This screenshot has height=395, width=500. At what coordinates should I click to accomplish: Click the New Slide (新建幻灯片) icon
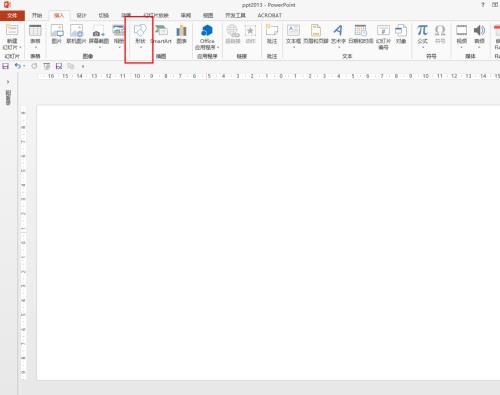pyautogui.click(x=12, y=30)
